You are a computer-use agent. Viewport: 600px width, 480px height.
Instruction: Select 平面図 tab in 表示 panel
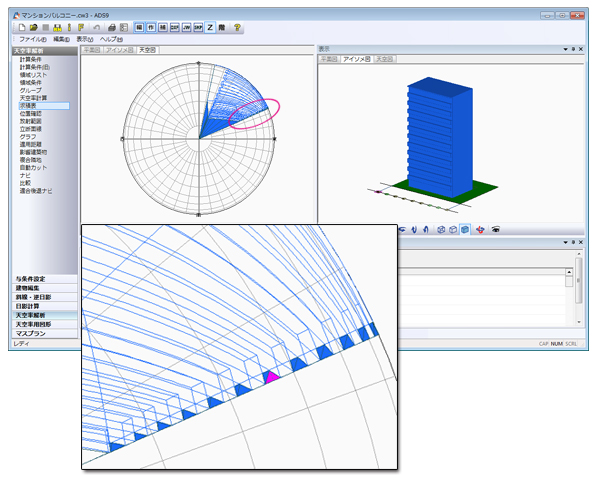pyautogui.click(x=329, y=59)
